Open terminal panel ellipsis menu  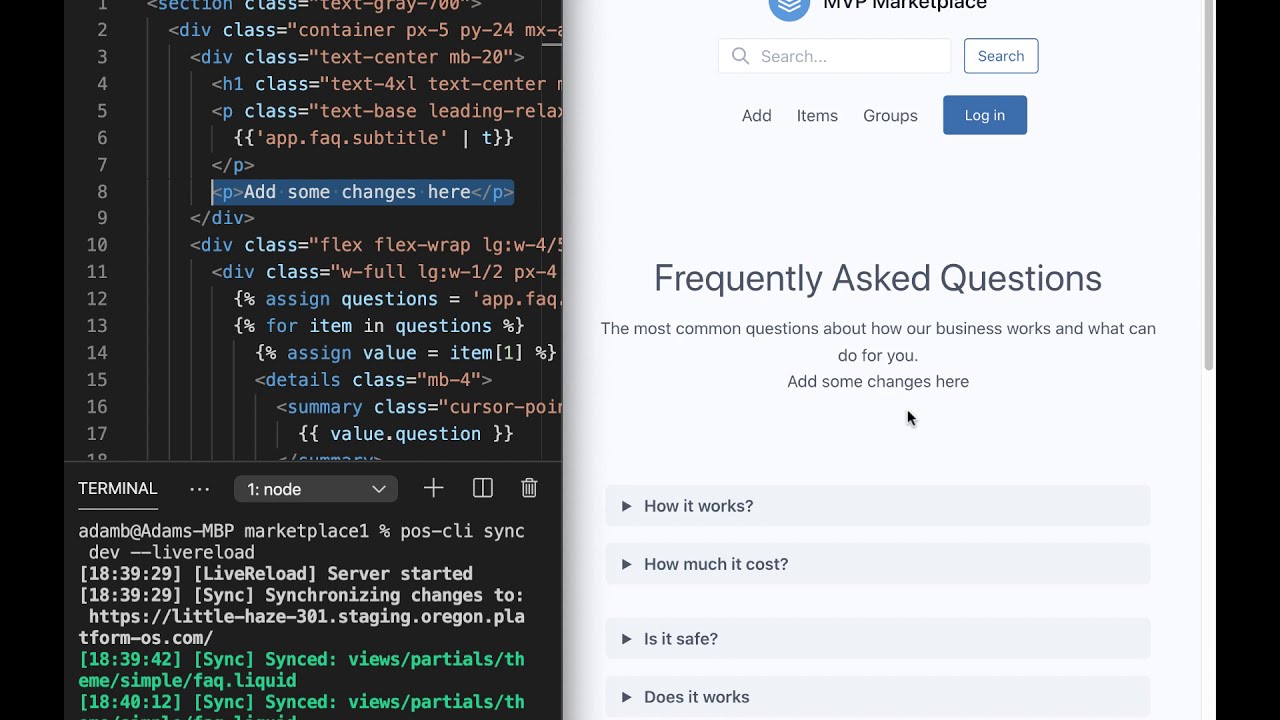199,489
